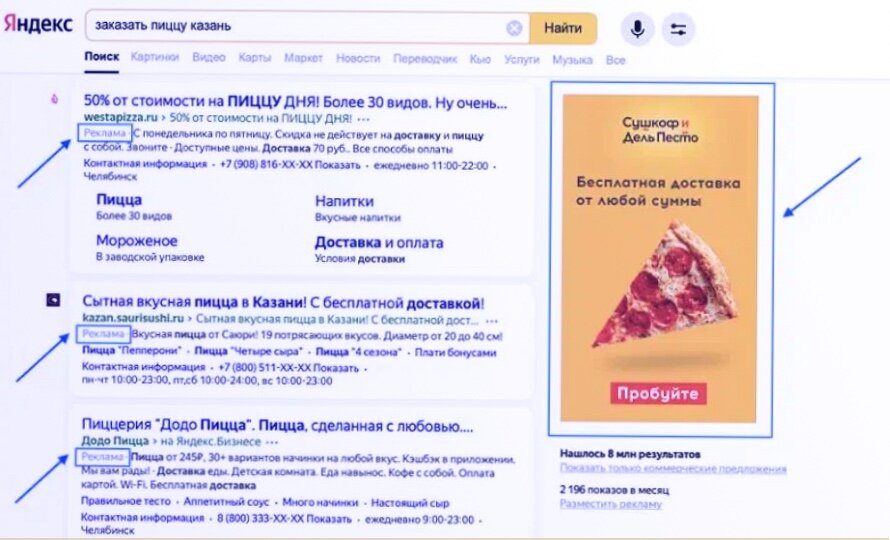Viewport: 890px width, 540px height.
Task: Open search settings sliders icon
Action: (678, 29)
